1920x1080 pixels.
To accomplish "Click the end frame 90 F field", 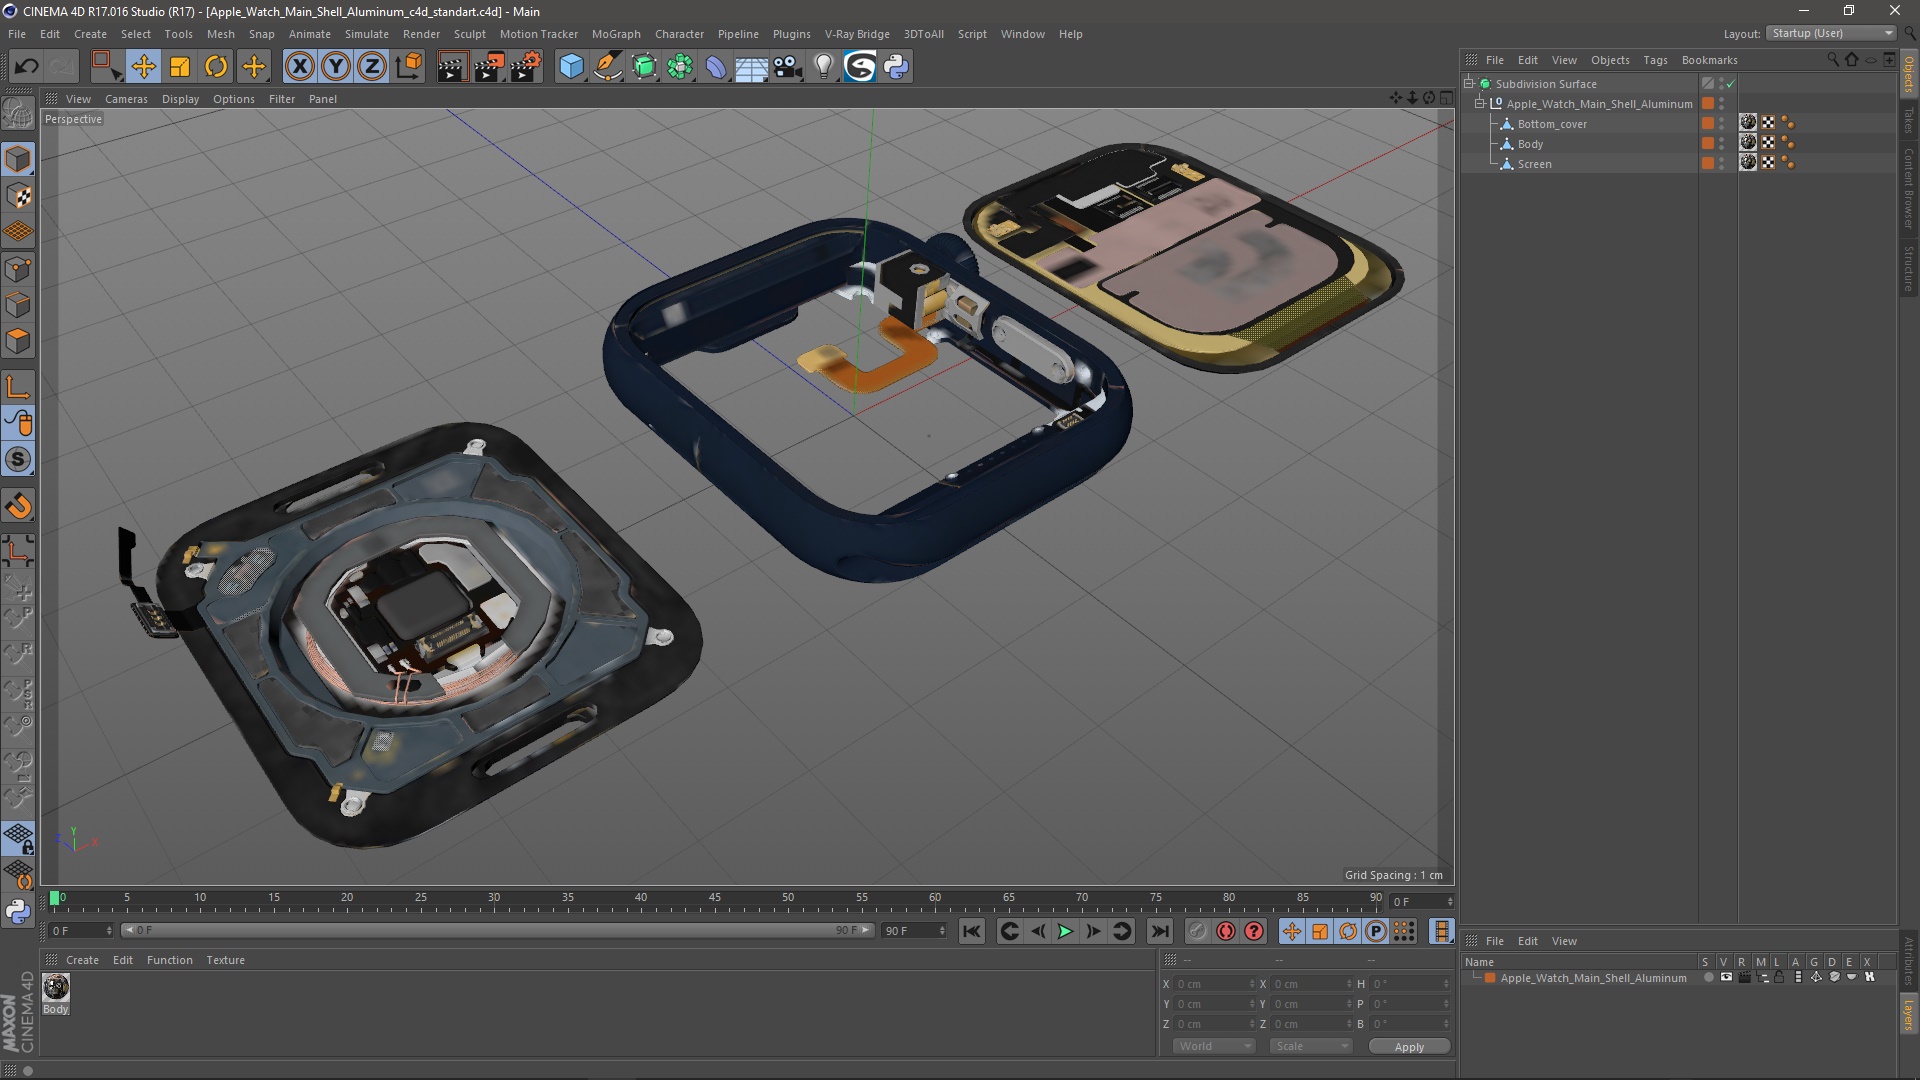I will [x=913, y=931].
